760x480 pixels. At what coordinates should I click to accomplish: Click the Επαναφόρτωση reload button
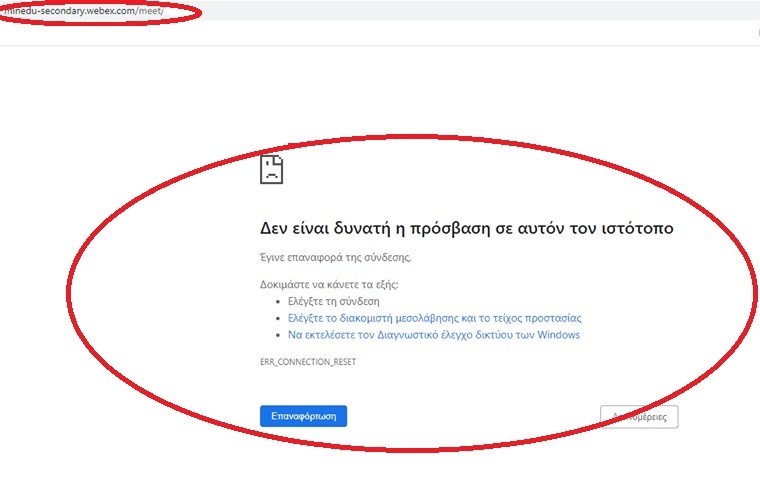(303, 416)
